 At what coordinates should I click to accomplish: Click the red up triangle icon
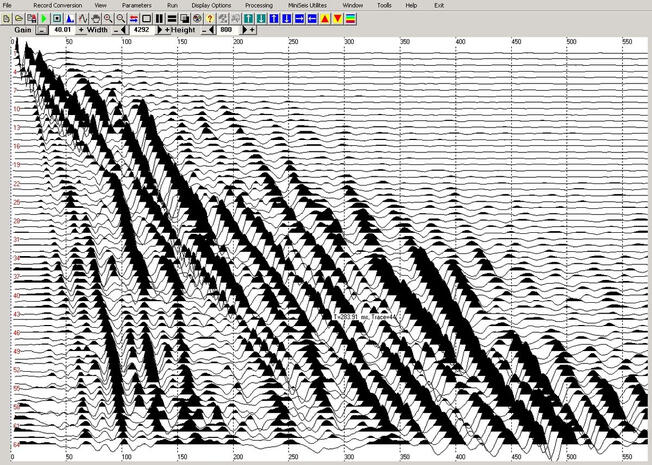(324, 18)
